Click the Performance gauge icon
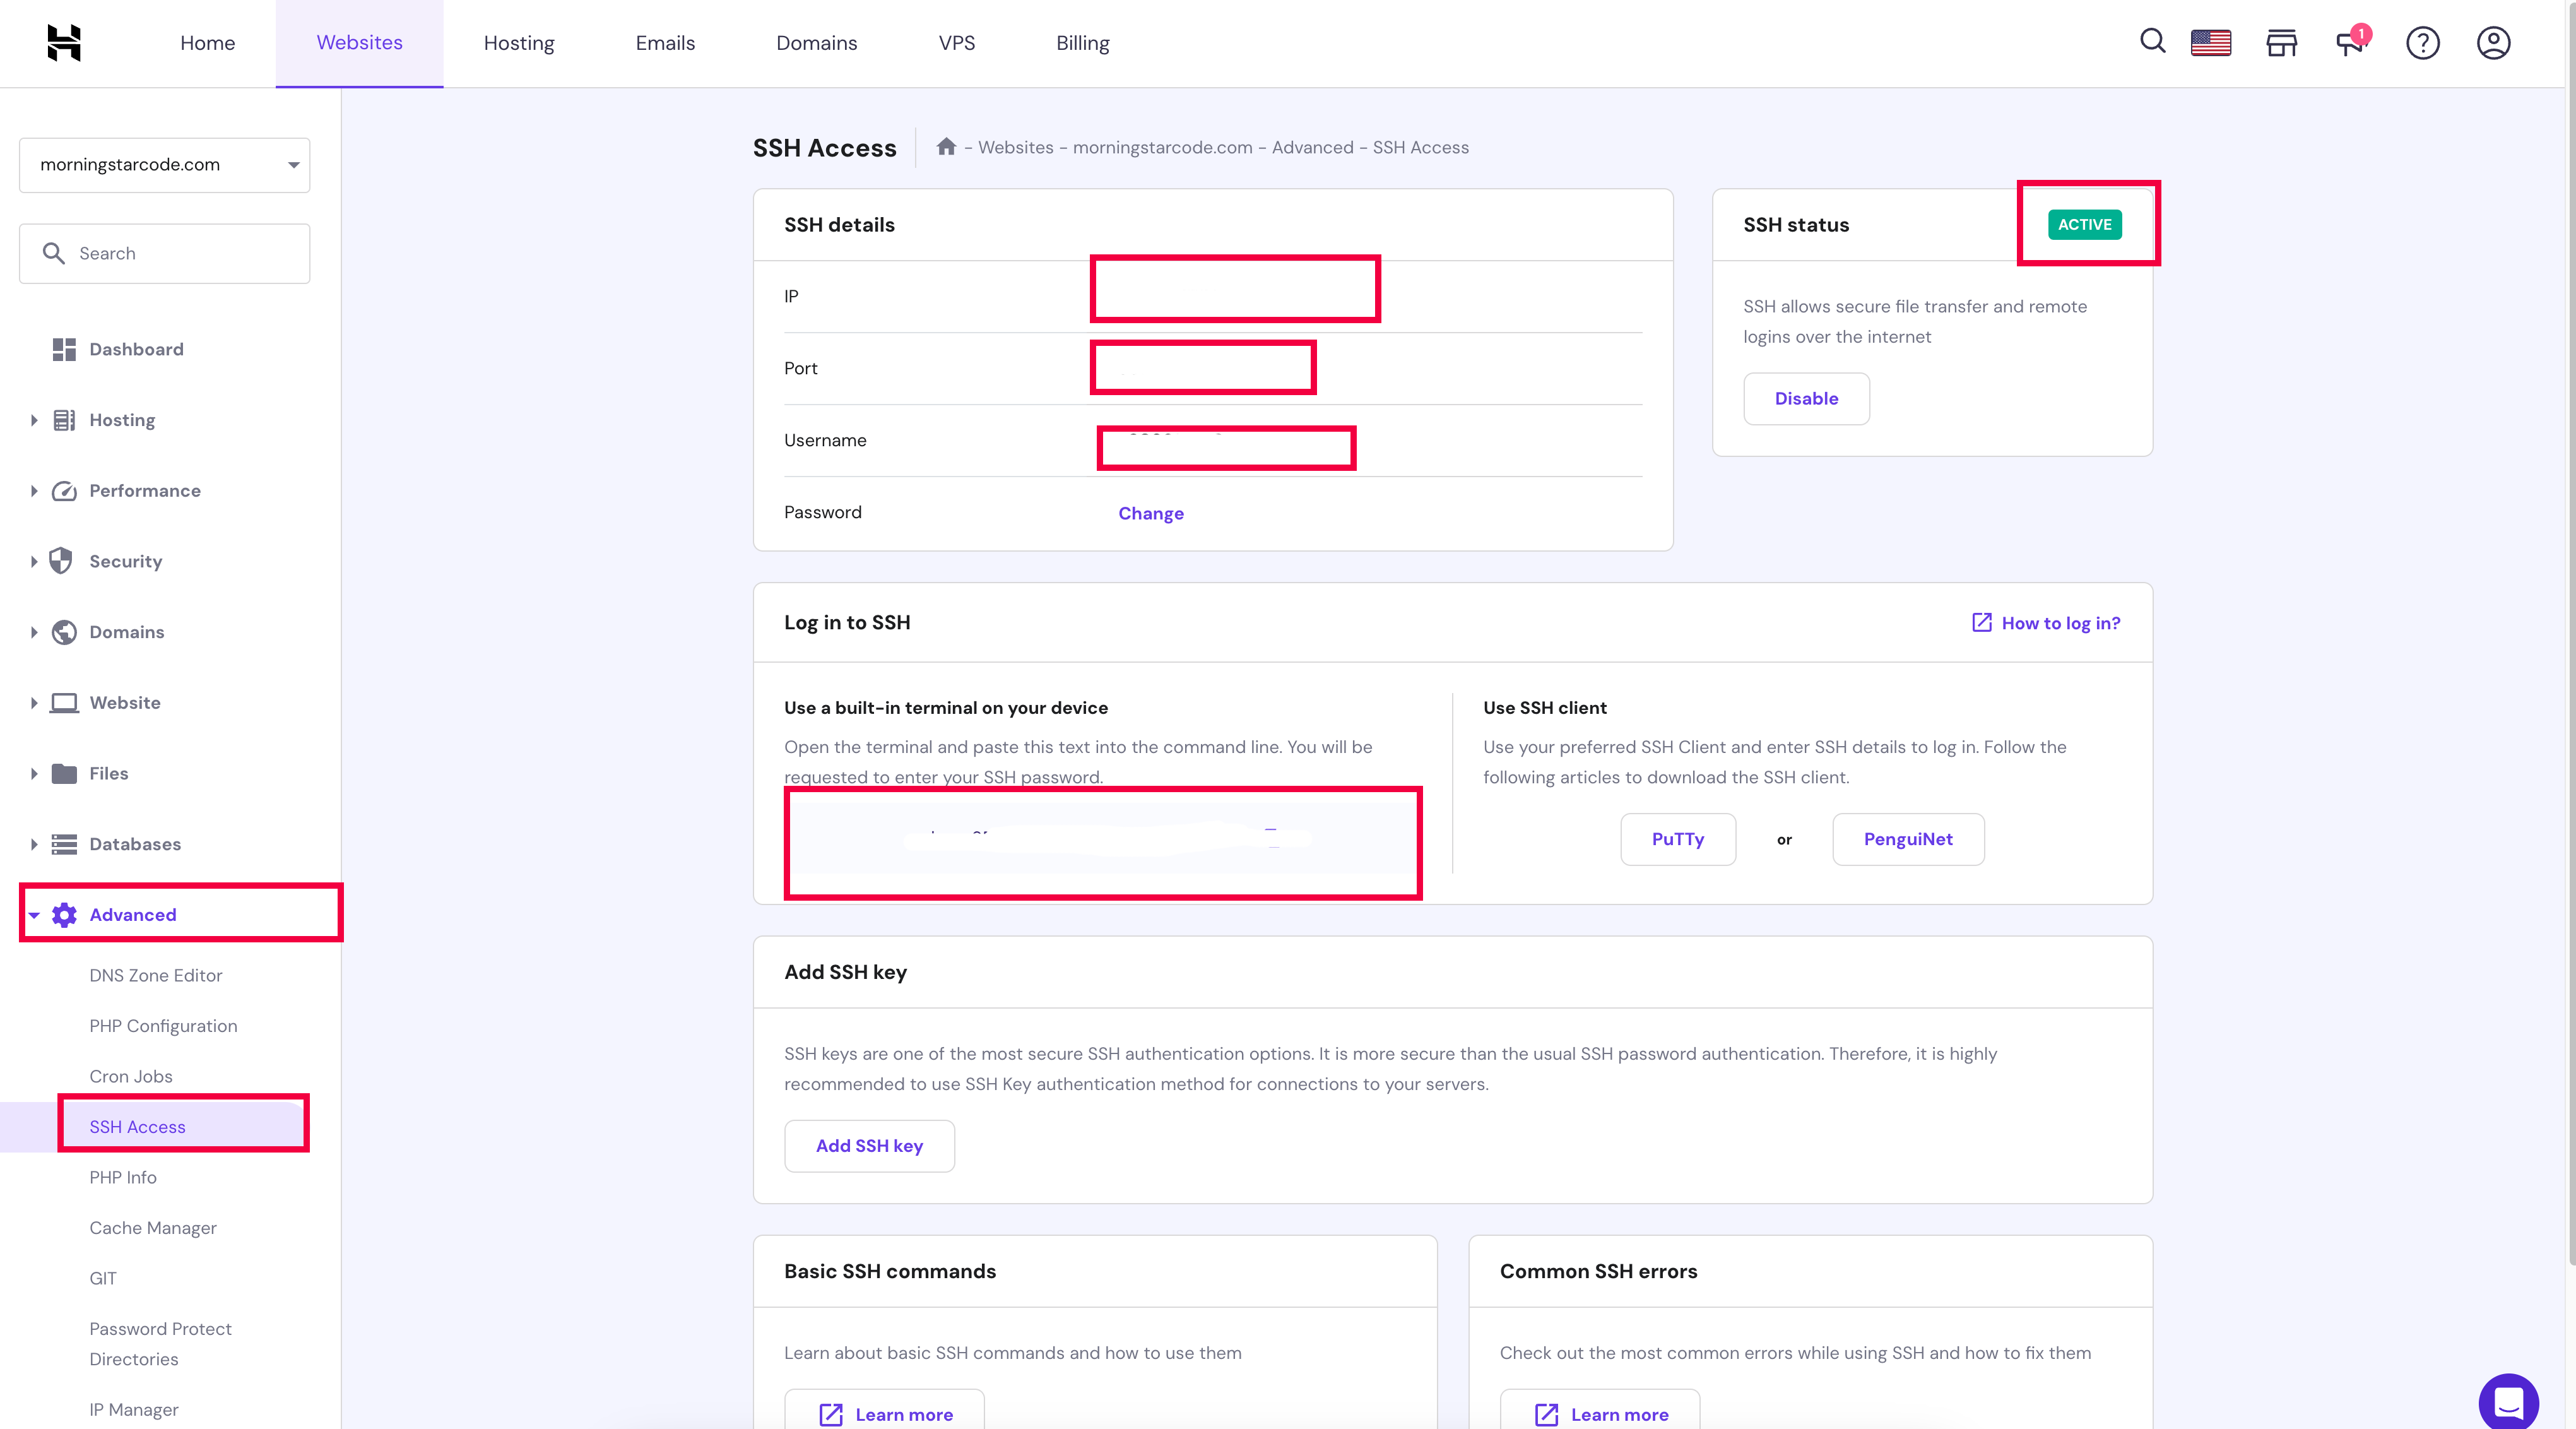The image size is (2576, 1429). [64, 491]
